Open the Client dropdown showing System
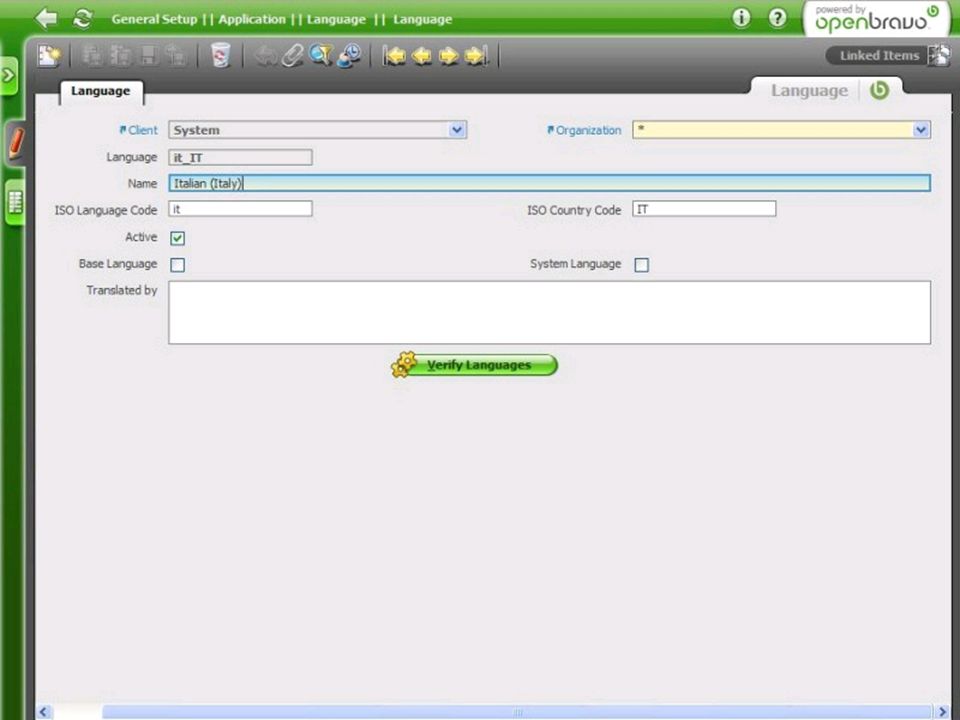Screen dimensions: 960x720 (318, 130)
